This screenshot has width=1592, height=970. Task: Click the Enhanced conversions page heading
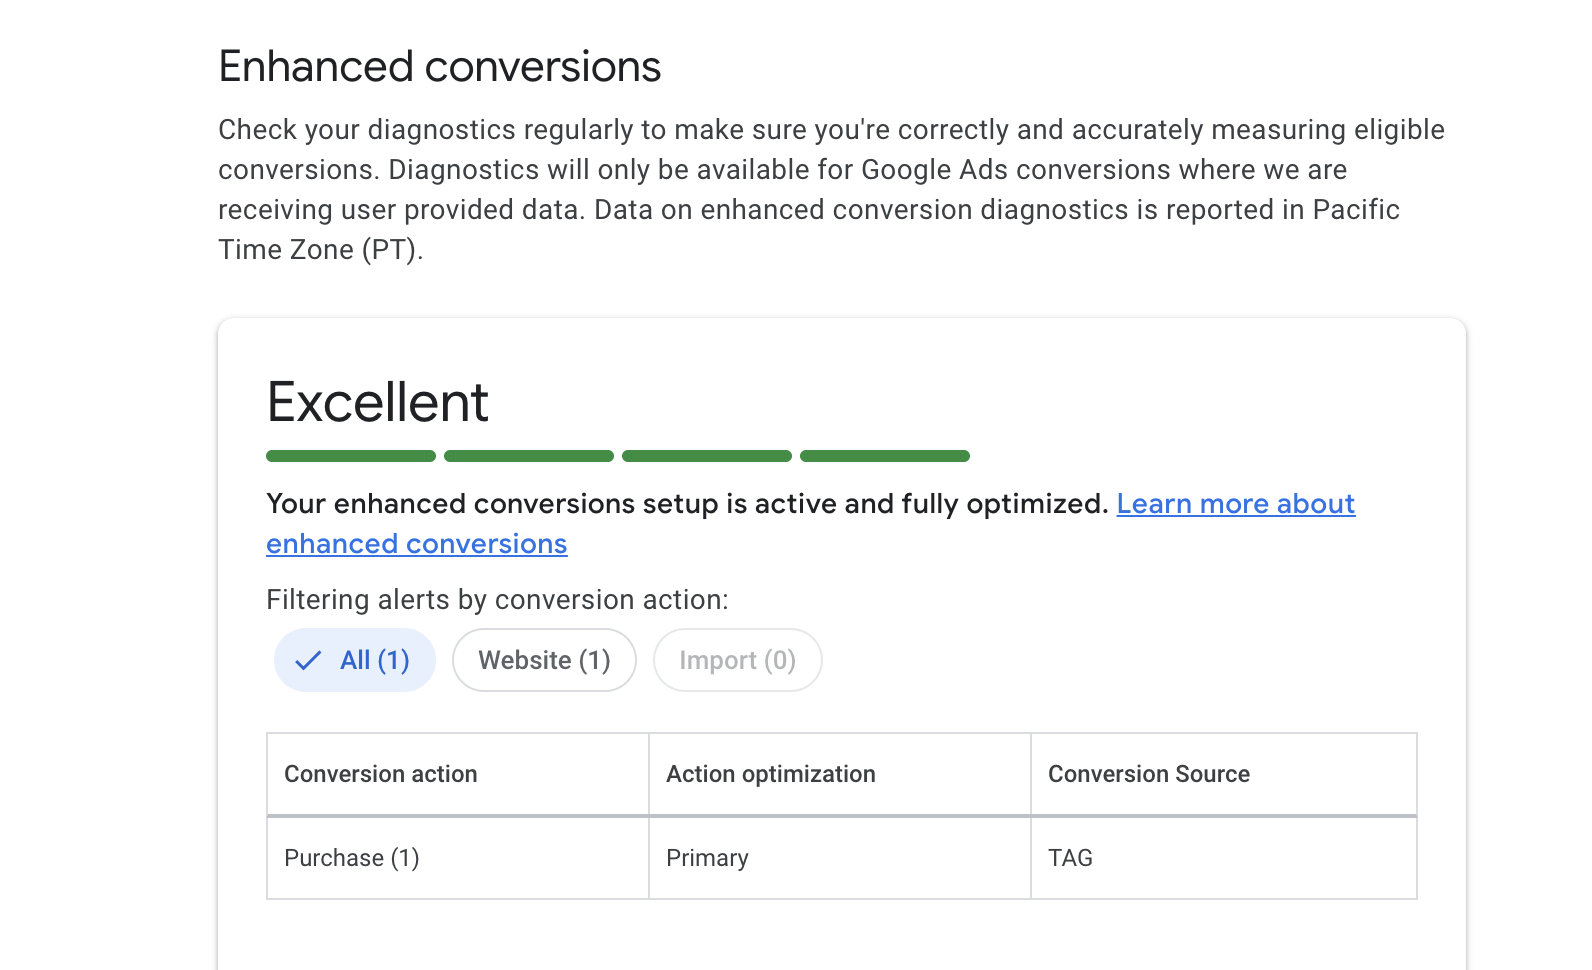tap(440, 67)
